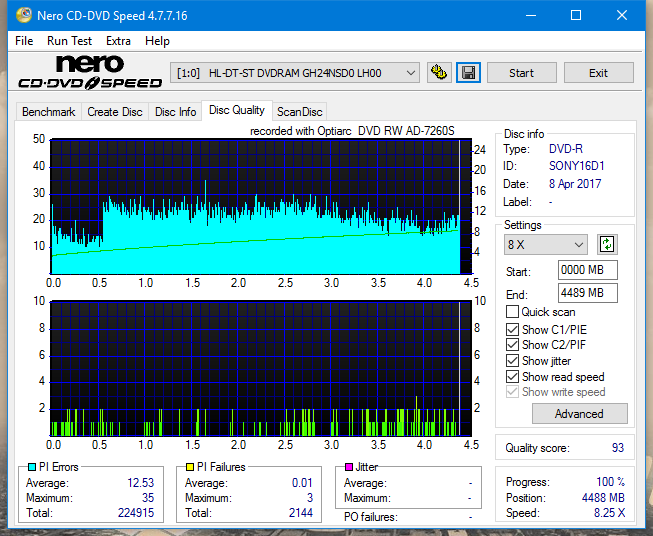Click the PI Errors total 224915

[x=136, y=512]
